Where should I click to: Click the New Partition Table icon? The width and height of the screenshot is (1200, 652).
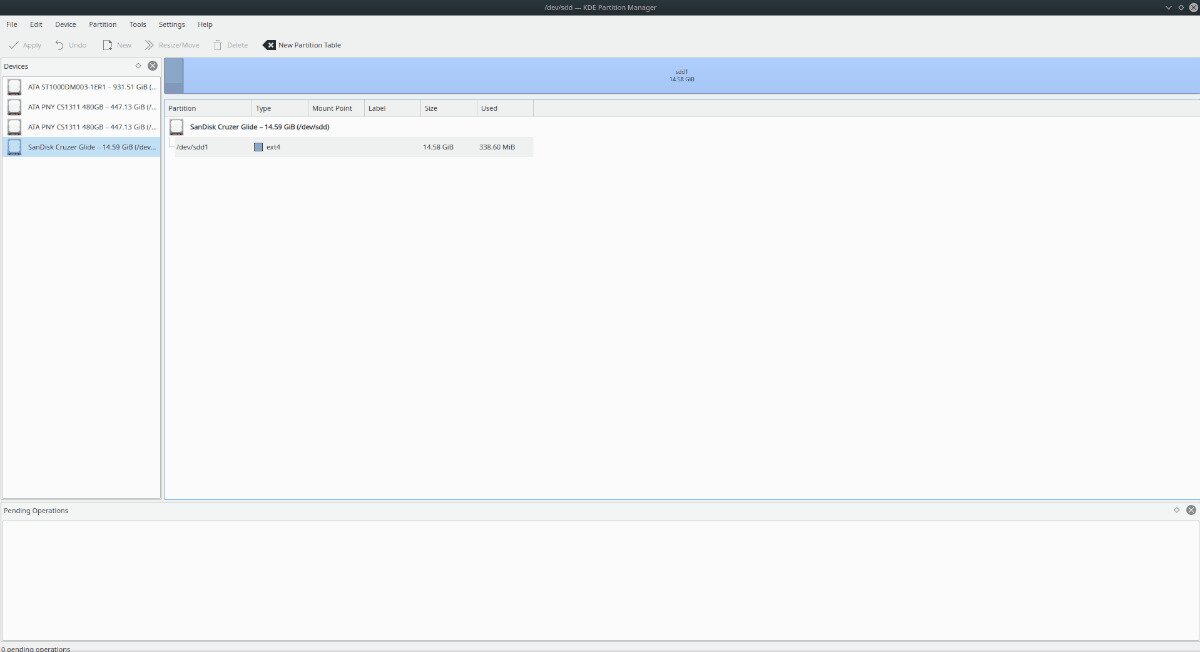(269, 44)
